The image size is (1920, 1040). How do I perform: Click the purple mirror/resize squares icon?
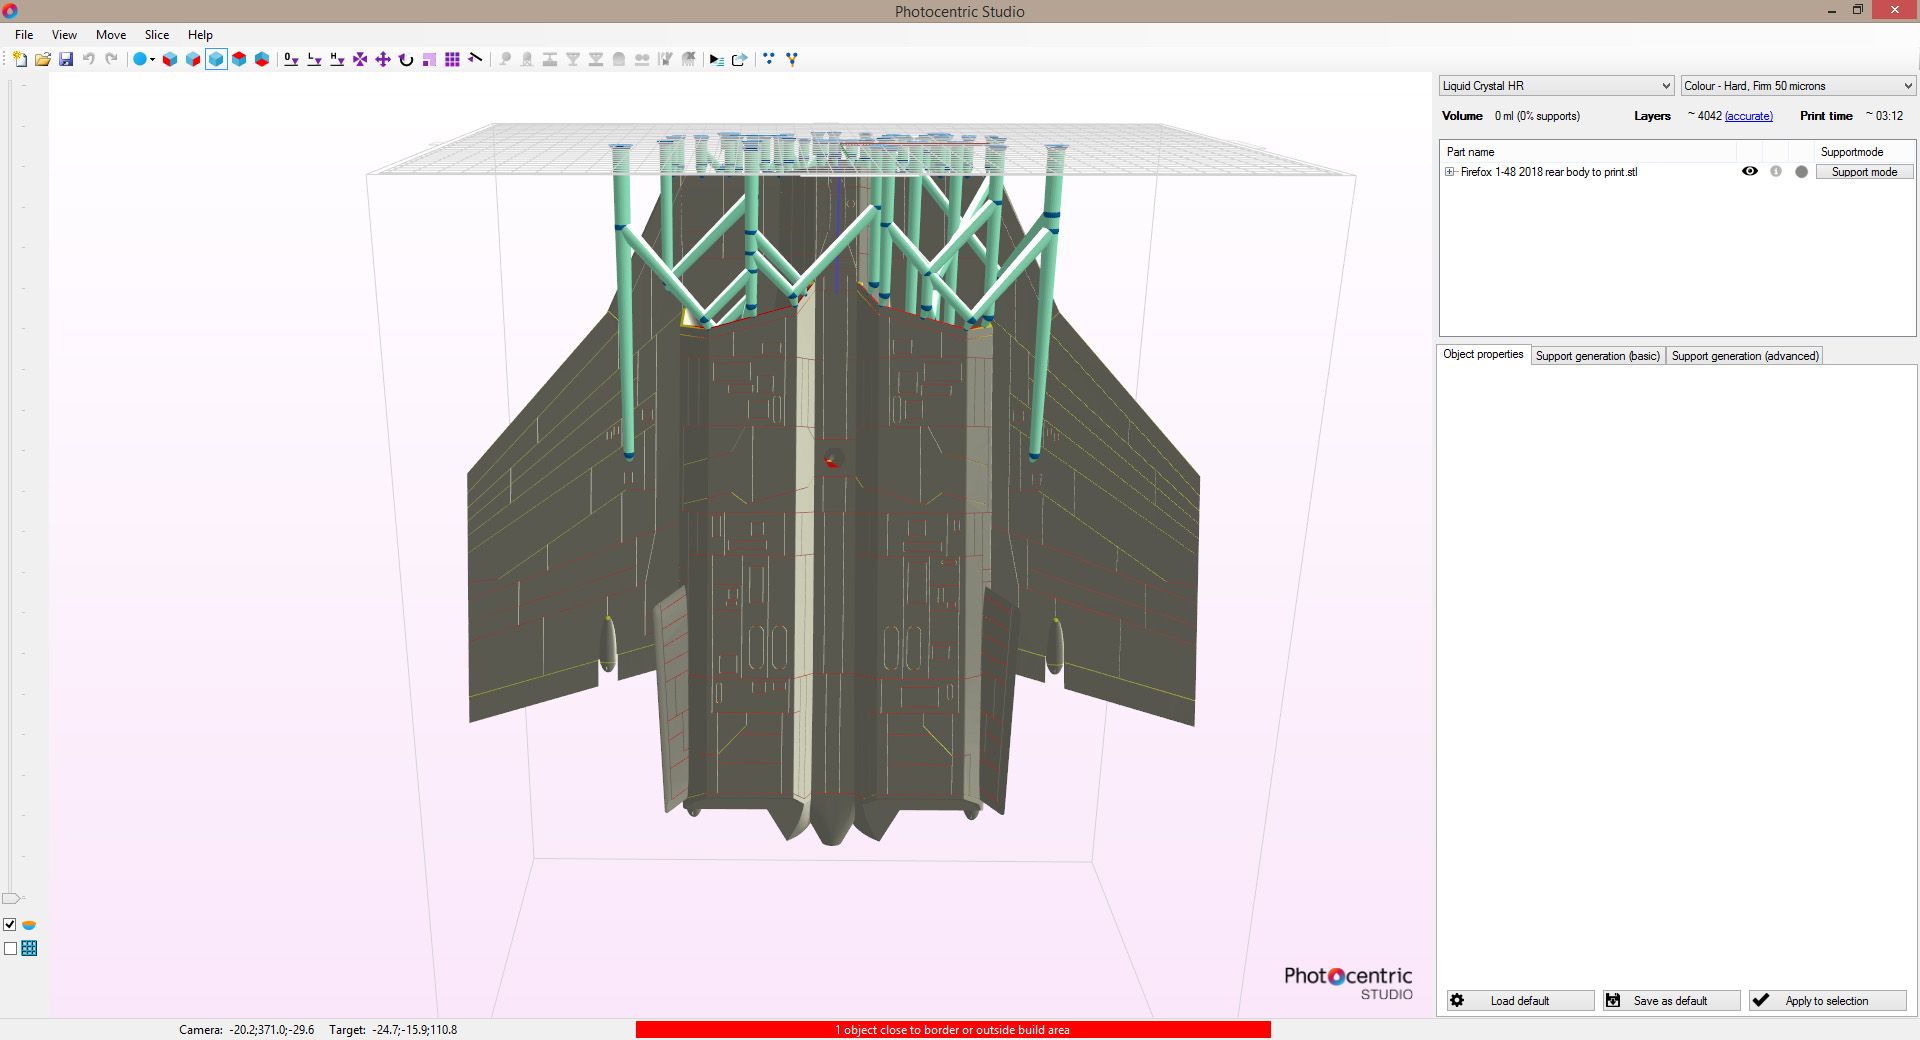pyautogui.click(x=428, y=59)
